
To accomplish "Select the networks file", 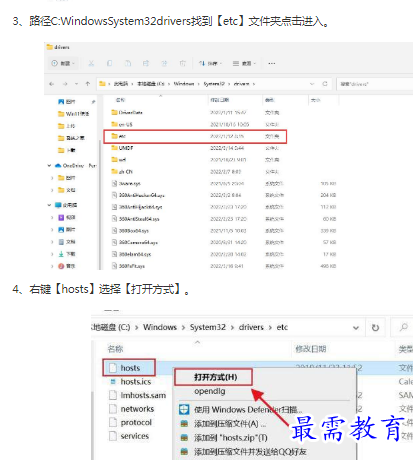I will [x=132, y=409].
